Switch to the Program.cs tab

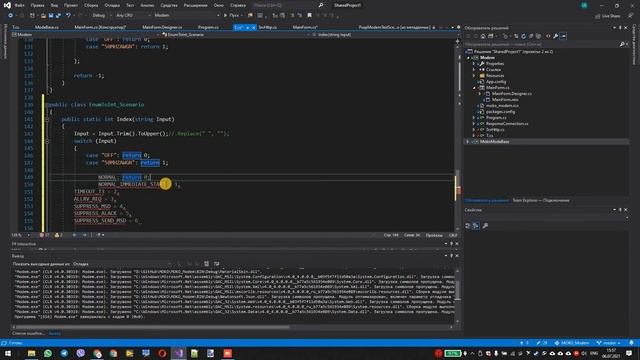click(x=208, y=27)
